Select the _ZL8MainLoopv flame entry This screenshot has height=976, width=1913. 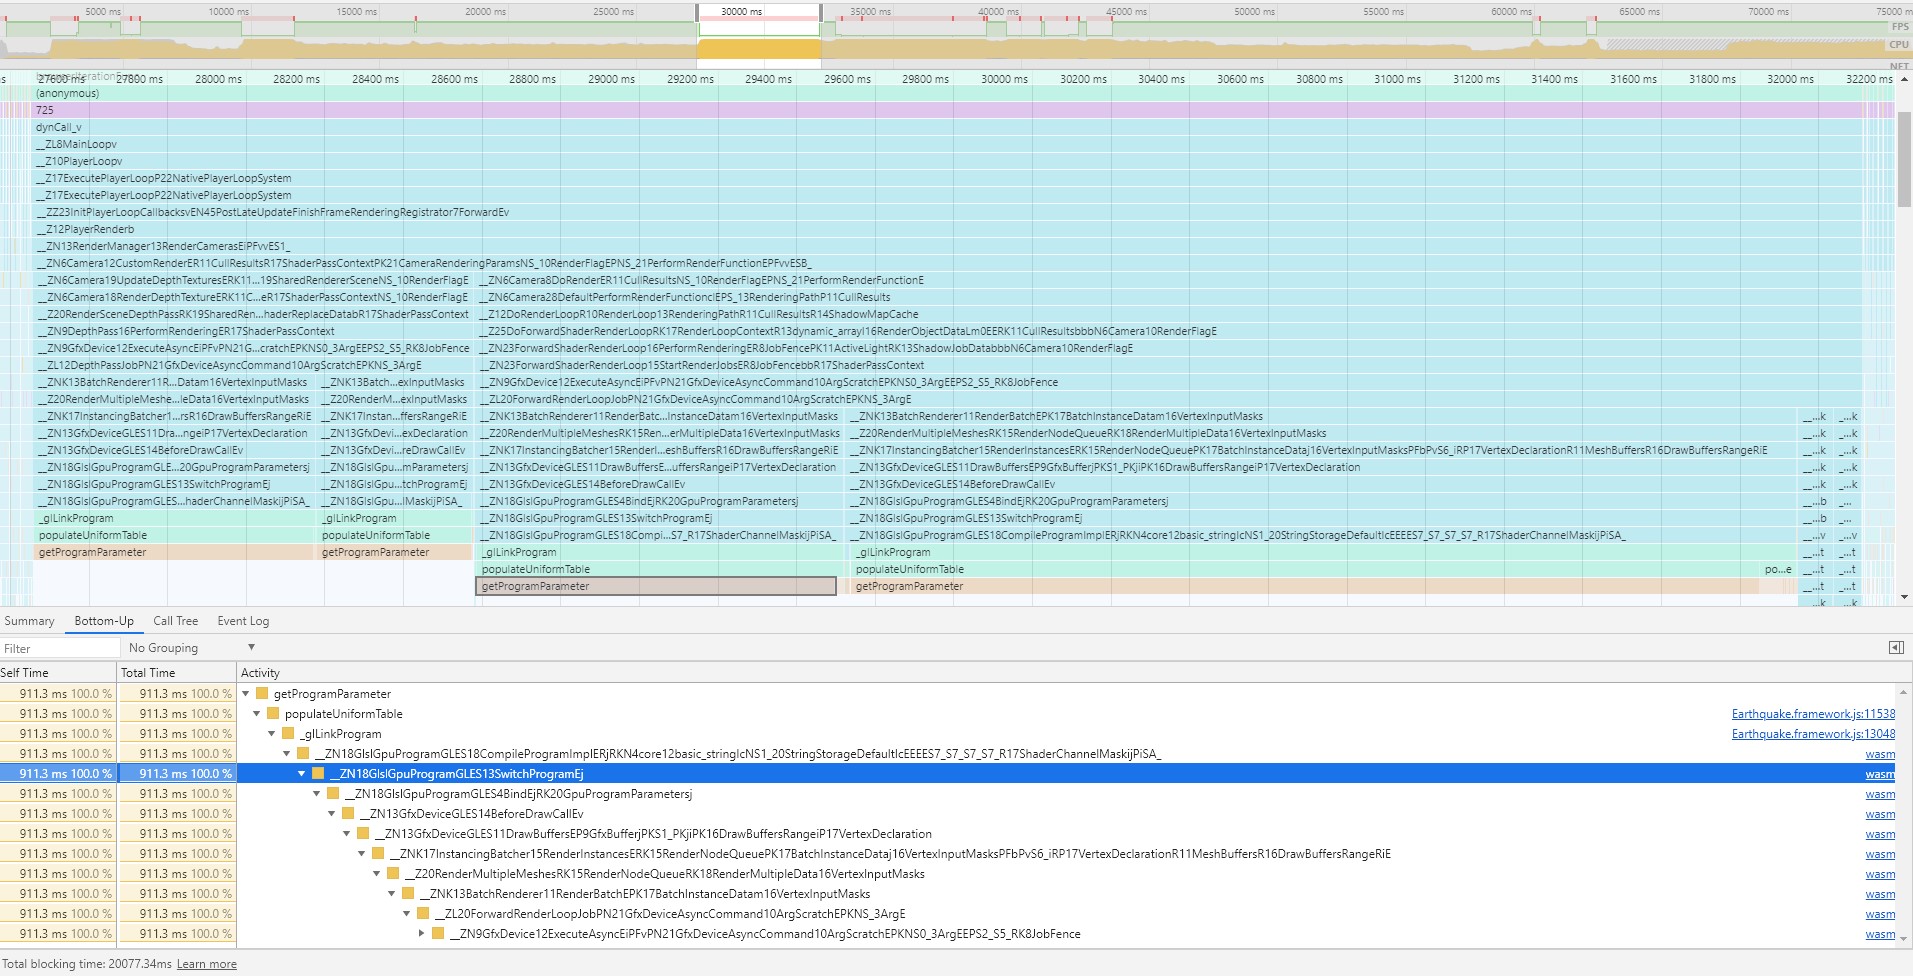949,144
